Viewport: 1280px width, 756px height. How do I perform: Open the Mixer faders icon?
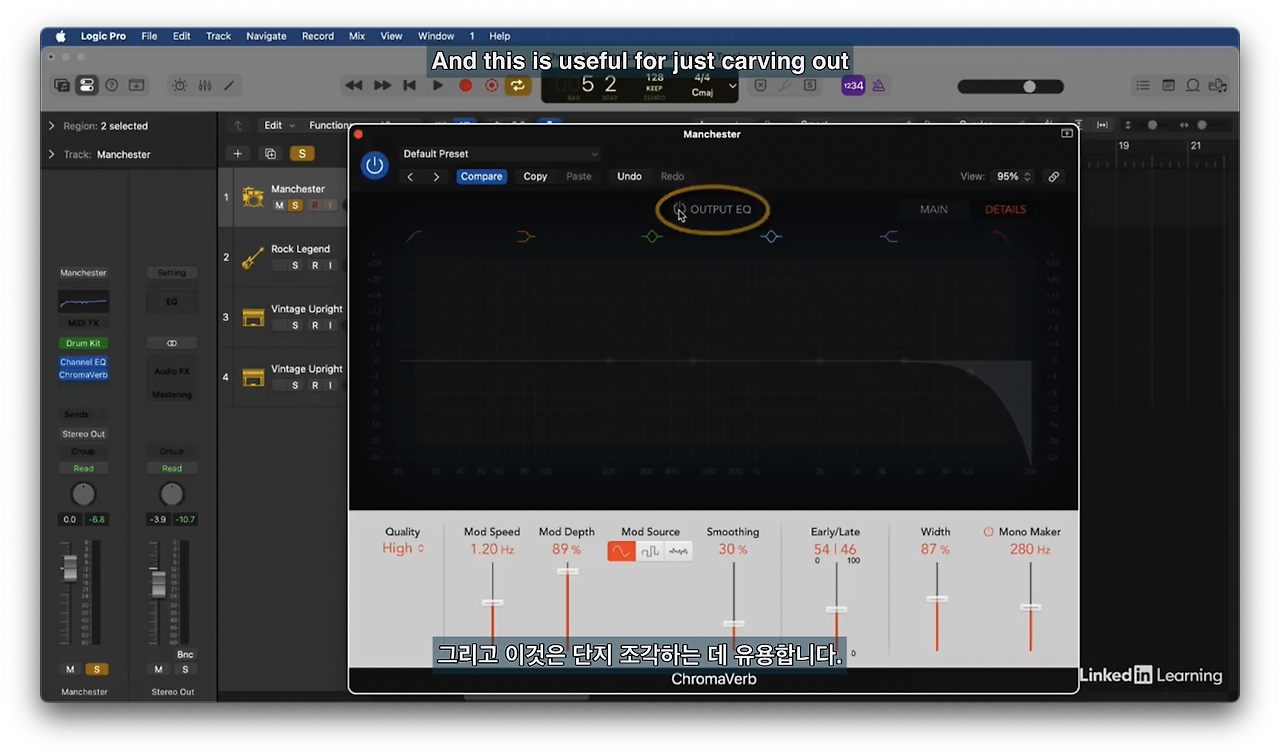(x=205, y=86)
